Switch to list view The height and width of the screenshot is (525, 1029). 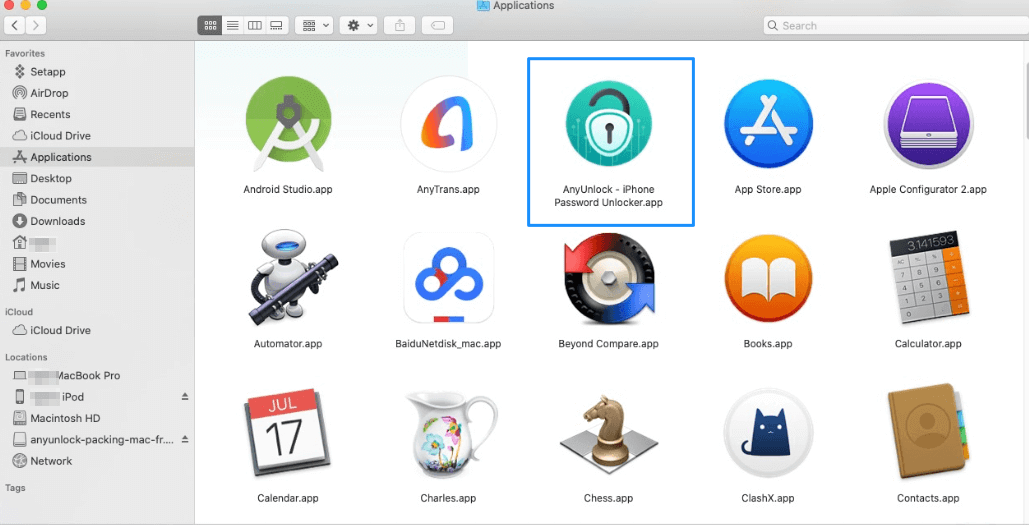[232, 26]
